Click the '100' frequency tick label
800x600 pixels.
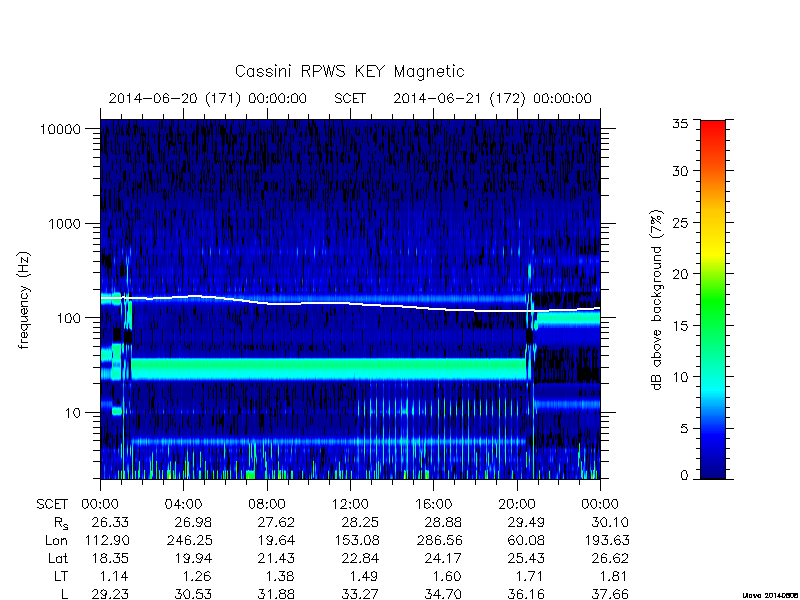click(x=69, y=318)
